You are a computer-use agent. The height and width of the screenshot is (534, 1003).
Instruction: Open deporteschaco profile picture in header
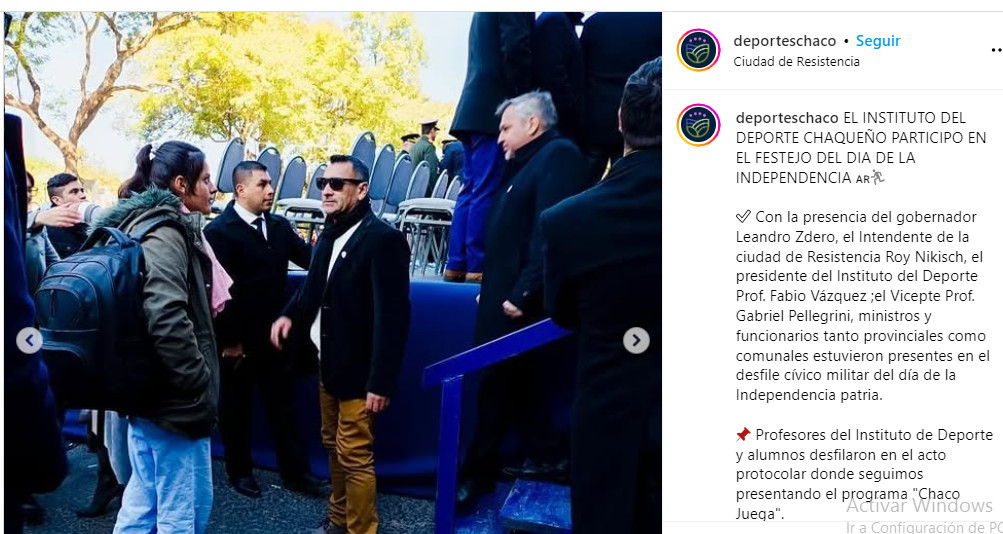click(x=699, y=50)
